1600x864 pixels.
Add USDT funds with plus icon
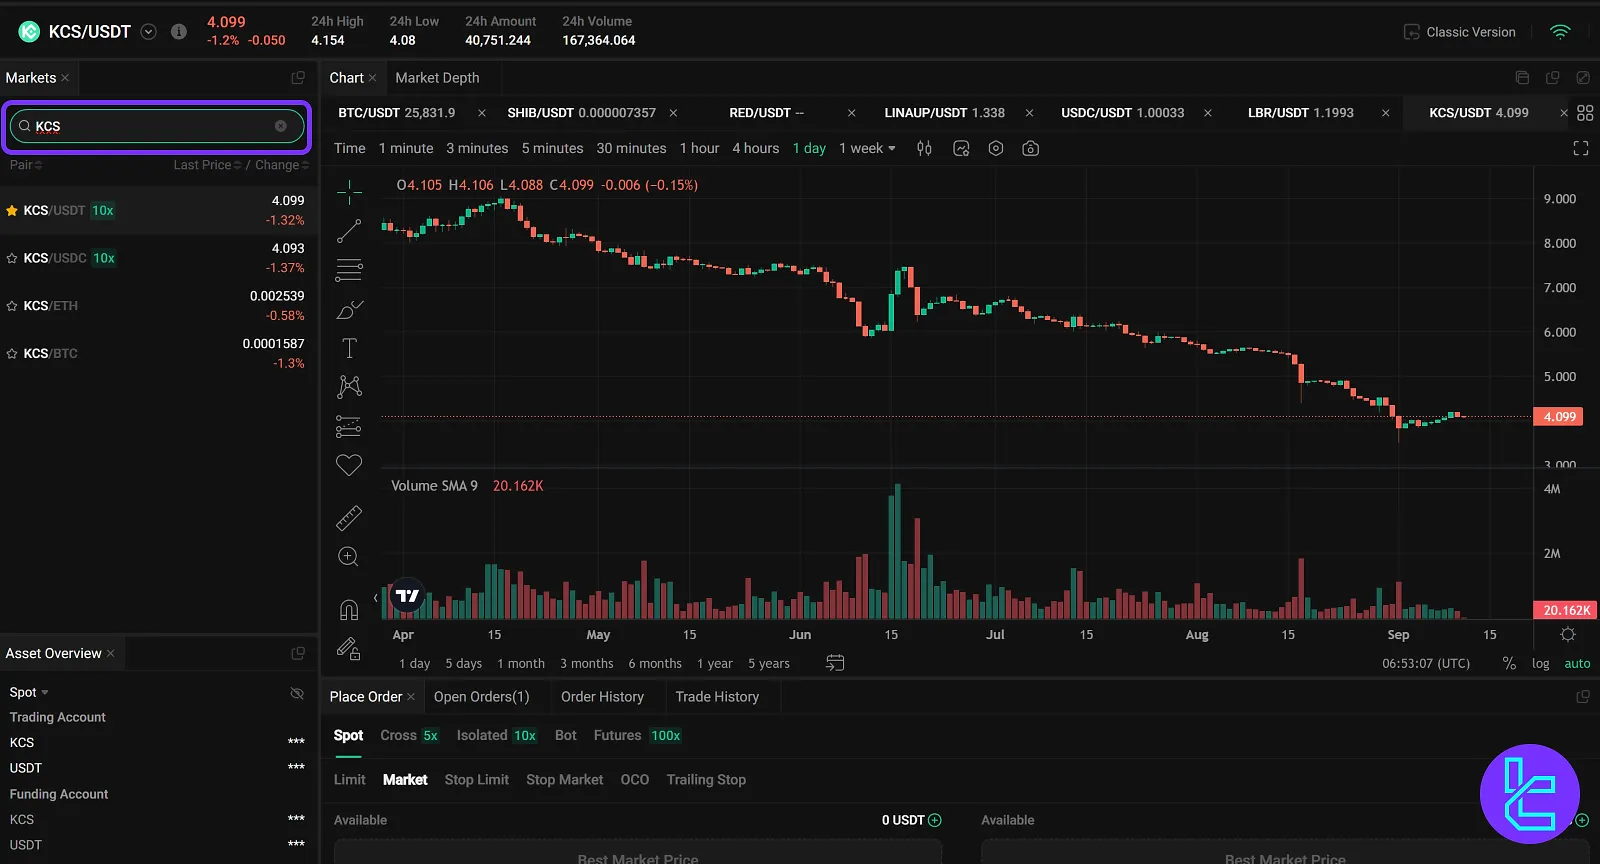click(x=935, y=820)
